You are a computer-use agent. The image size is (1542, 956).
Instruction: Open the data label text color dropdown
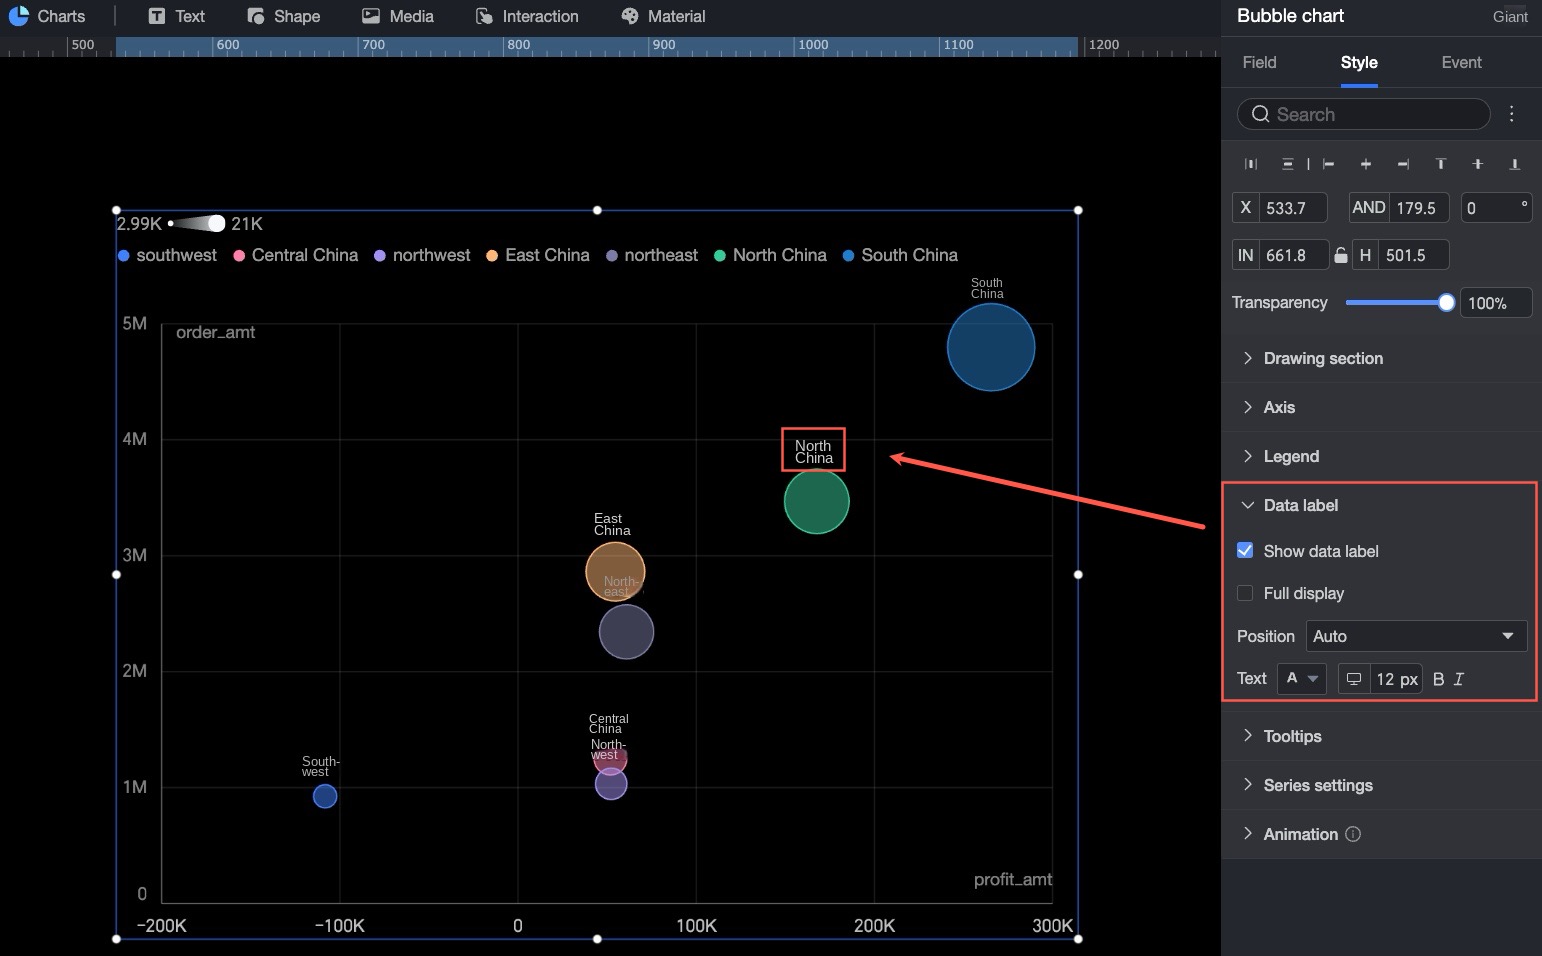click(1302, 678)
